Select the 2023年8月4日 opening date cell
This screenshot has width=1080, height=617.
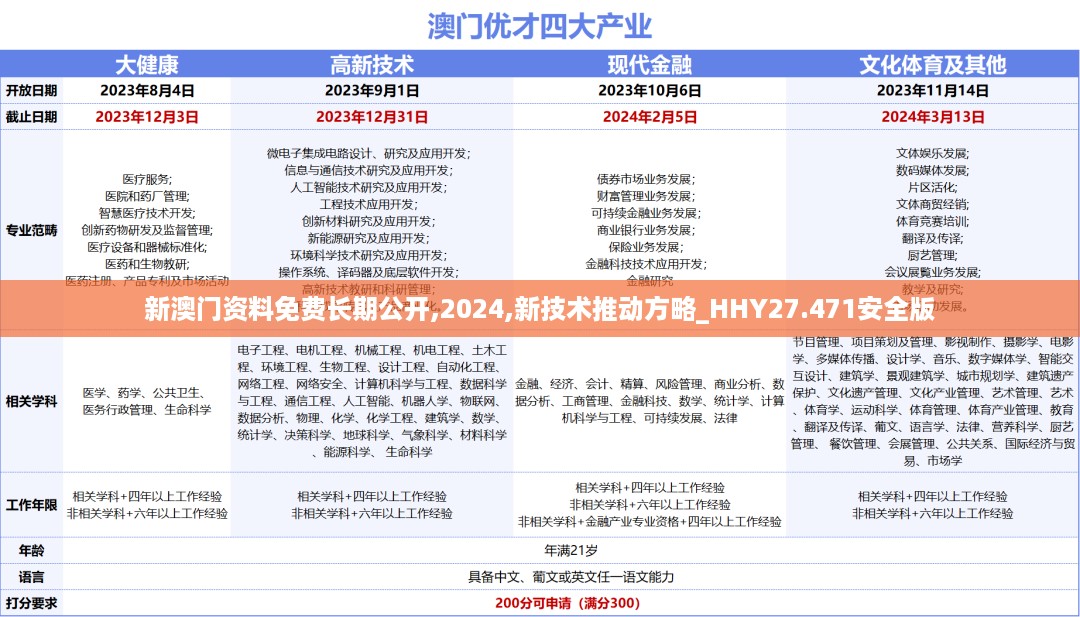(146, 90)
